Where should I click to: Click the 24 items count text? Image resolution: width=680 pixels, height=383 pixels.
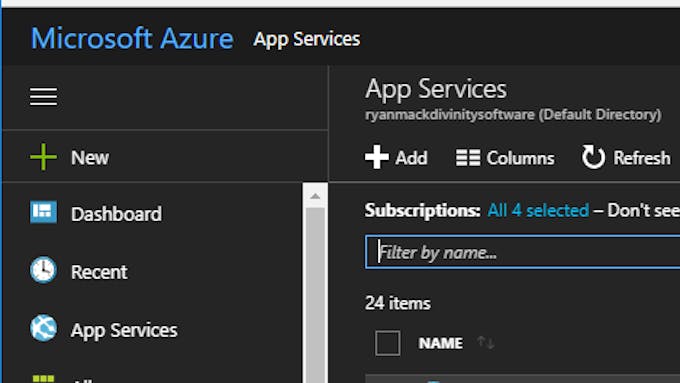pyautogui.click(x=398, y=303)
